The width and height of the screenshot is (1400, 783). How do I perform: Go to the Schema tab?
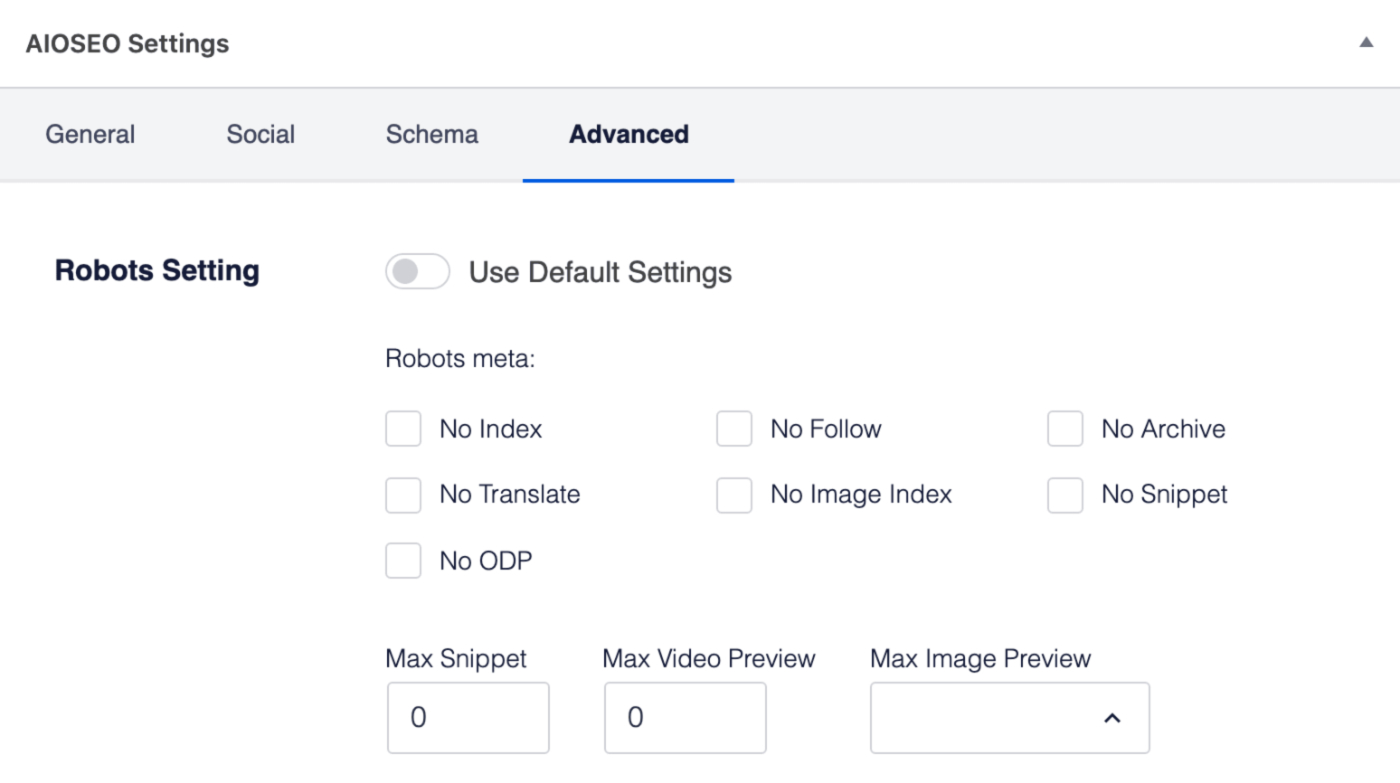click(x=432, y=134)
